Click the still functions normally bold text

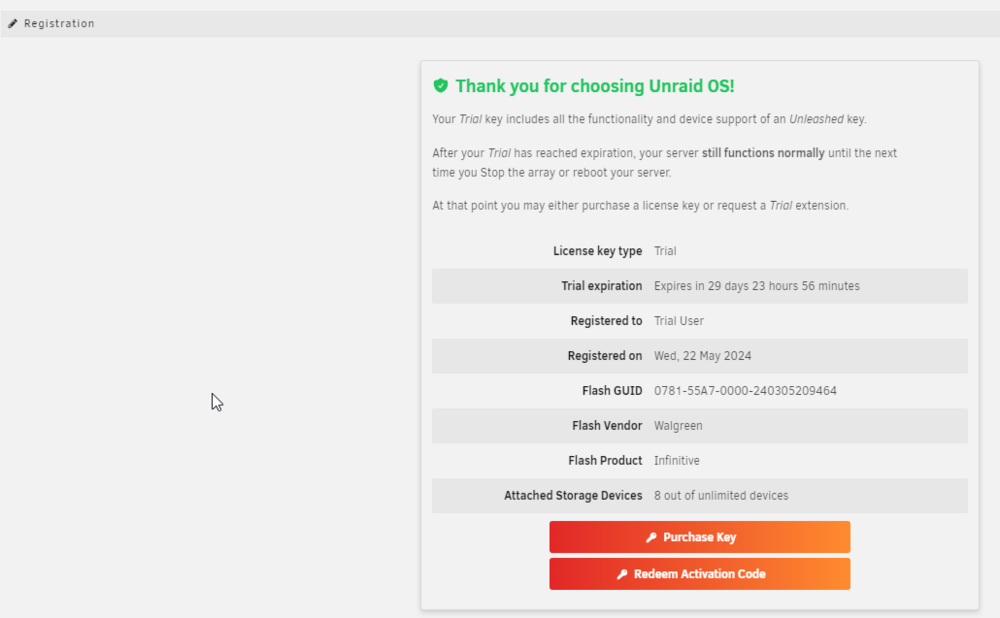coord(763,153)
